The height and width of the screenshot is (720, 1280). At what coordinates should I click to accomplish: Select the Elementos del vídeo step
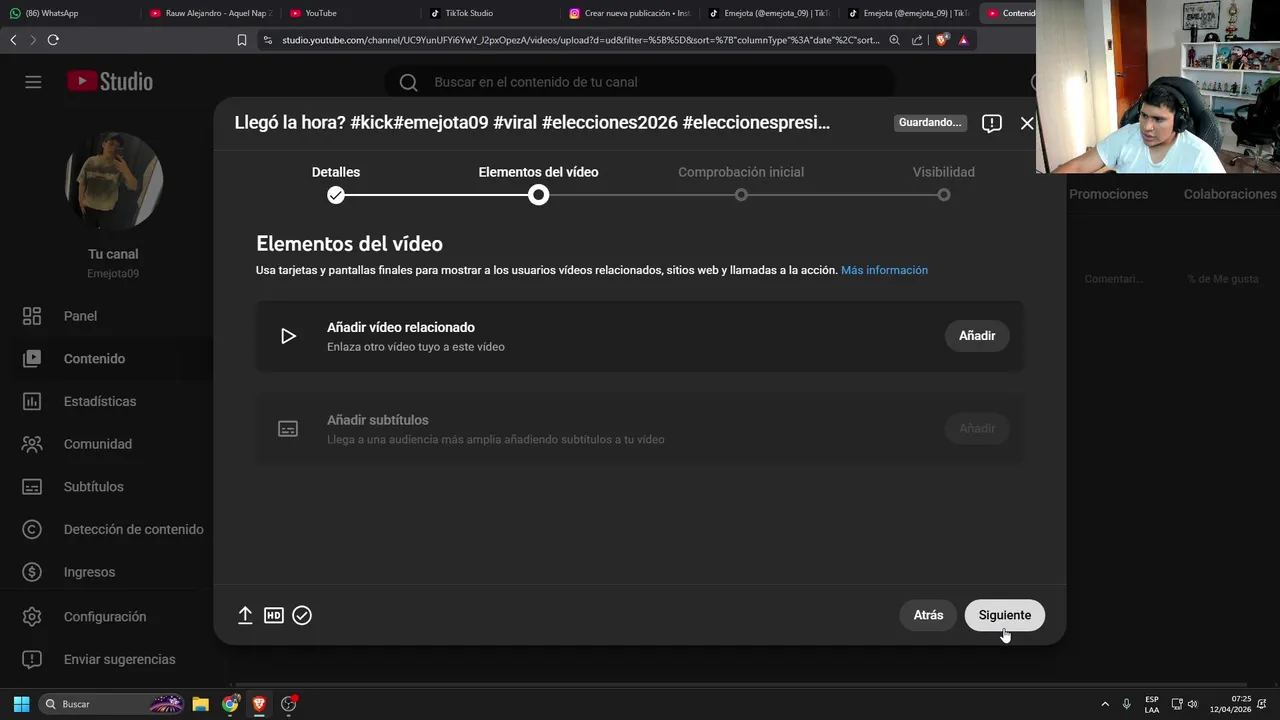(538, 183)
